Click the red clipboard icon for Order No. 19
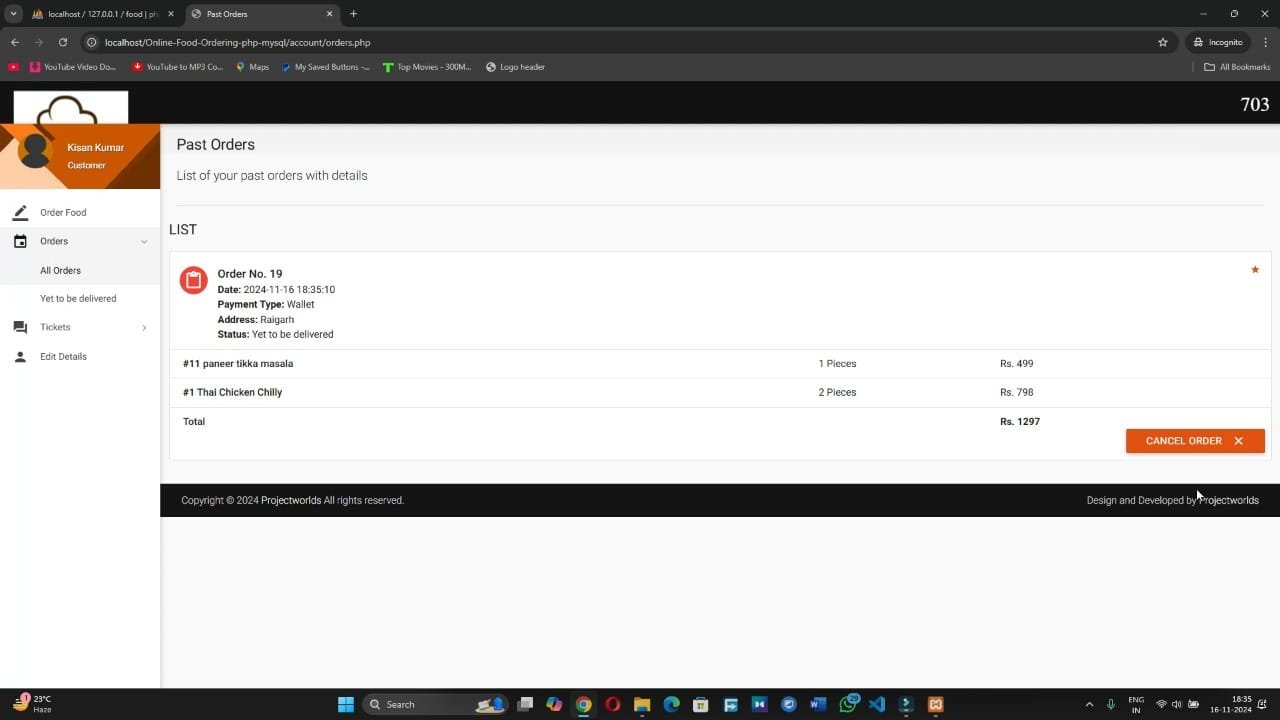The image size is (1280, 720). coord(193,280)
